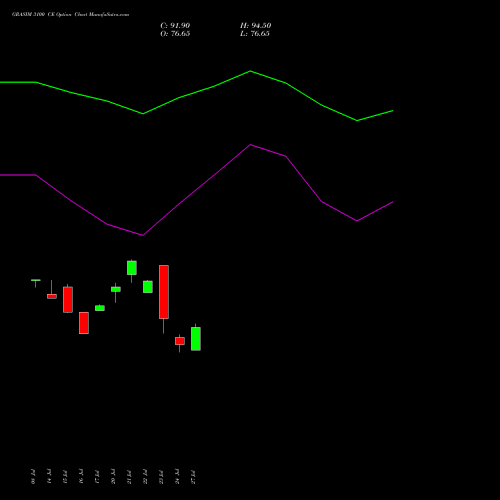This screenshot has height=500, width=500.
Task: Select the open value O: 76.65
Action: 175,34
